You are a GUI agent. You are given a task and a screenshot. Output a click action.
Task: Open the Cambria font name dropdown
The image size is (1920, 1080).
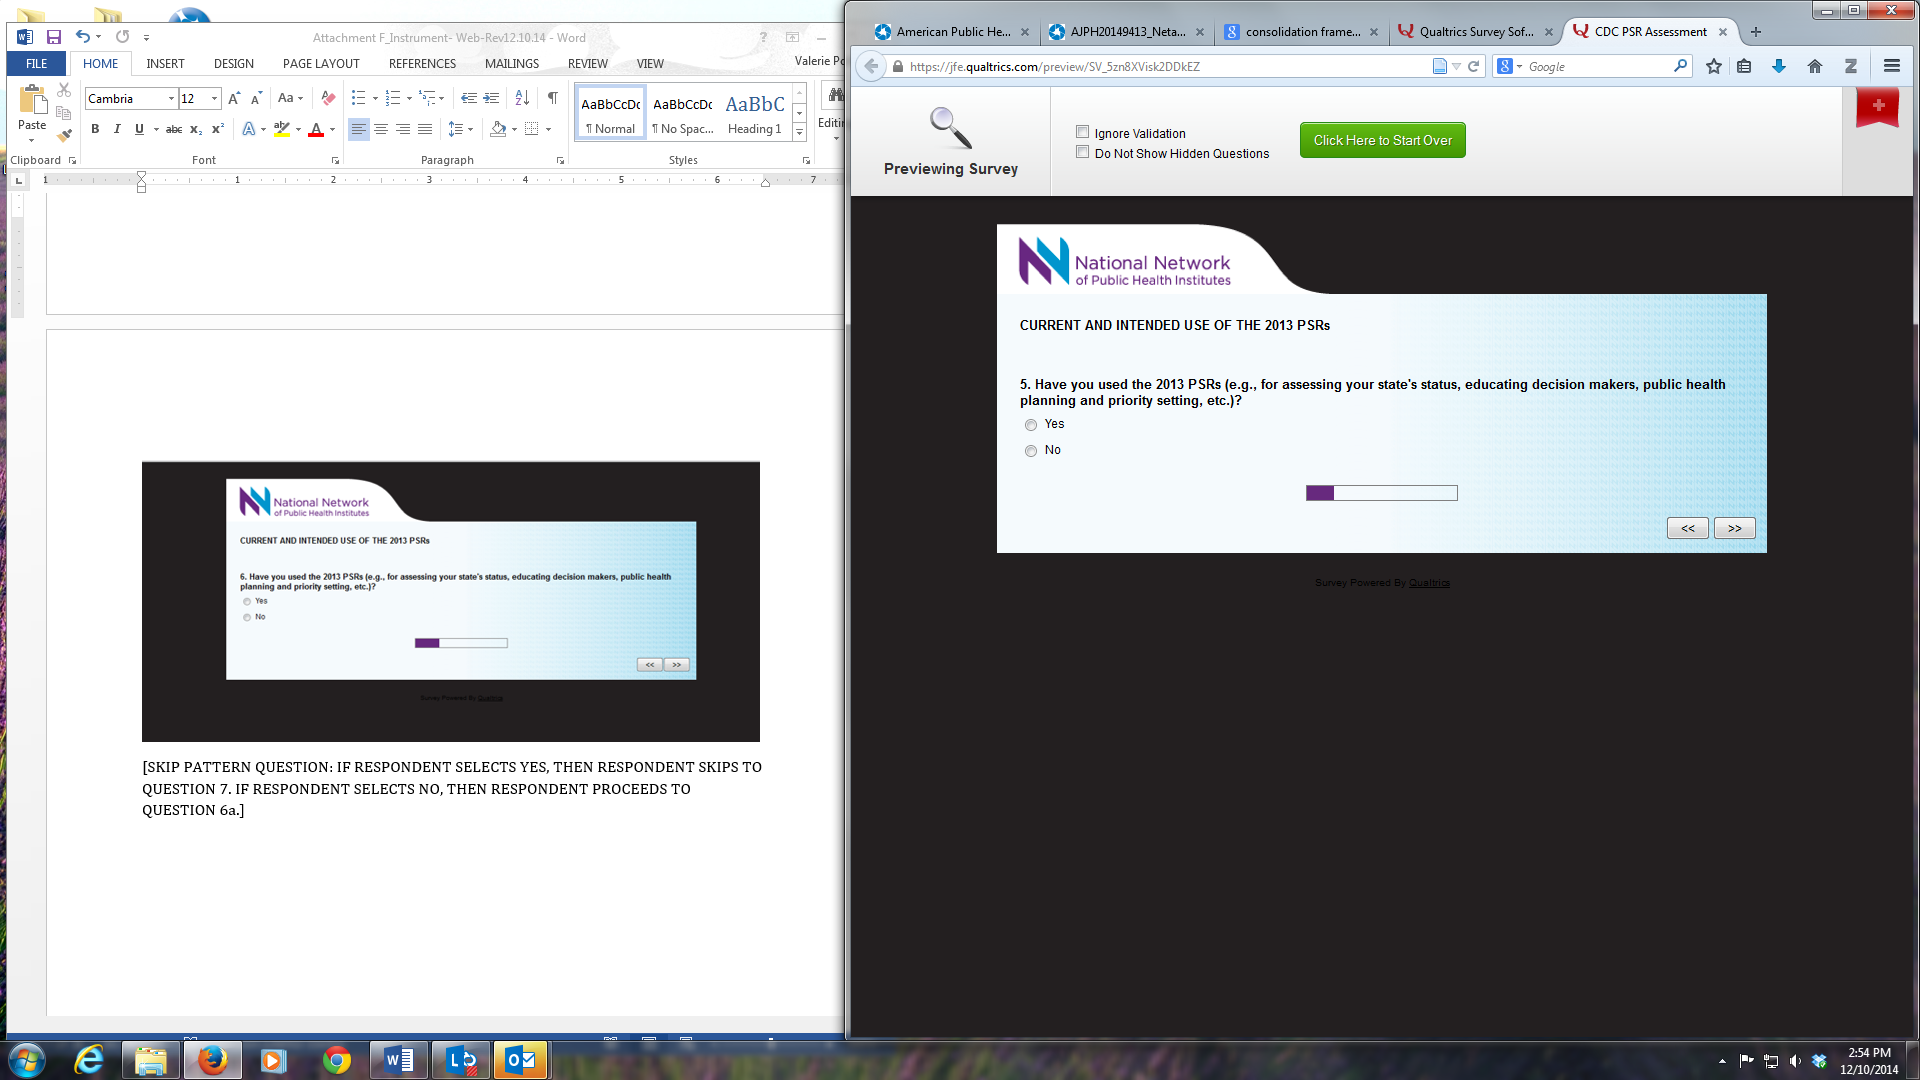(x=171, y=98)
